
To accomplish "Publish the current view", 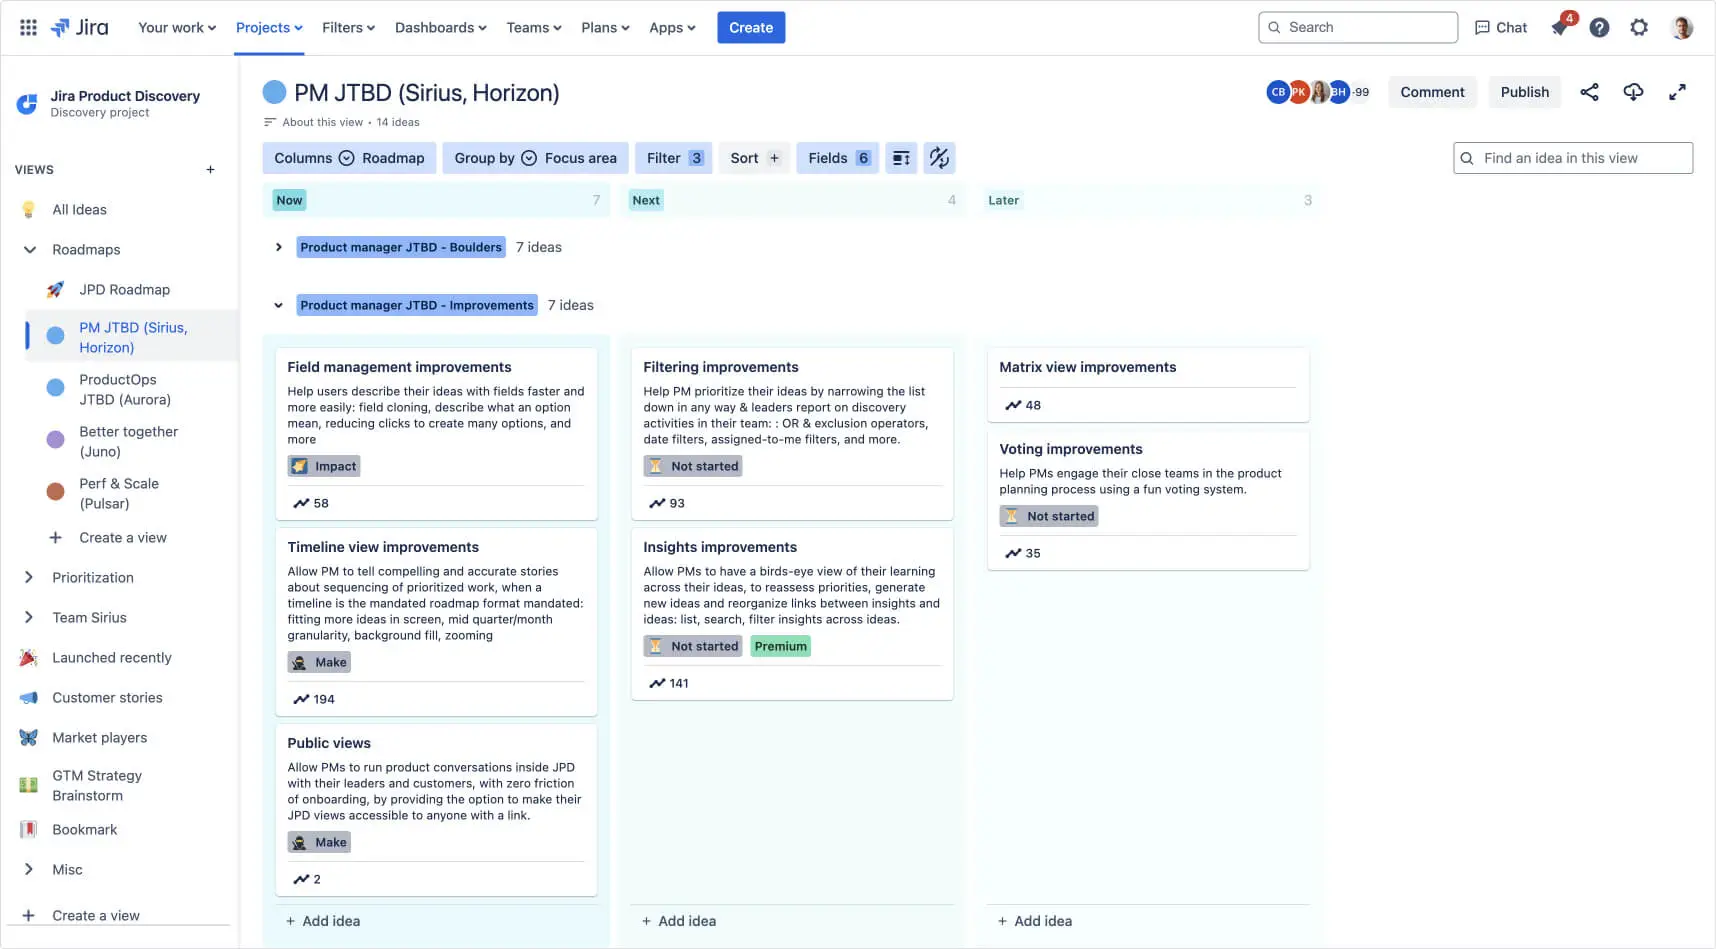I will click(1524, 91).
